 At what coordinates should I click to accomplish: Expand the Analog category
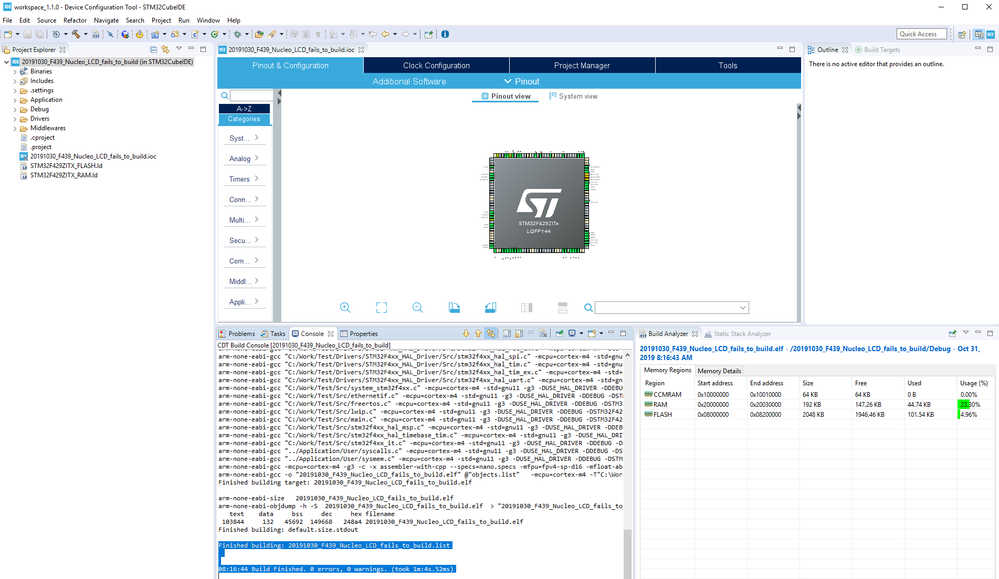244,159
